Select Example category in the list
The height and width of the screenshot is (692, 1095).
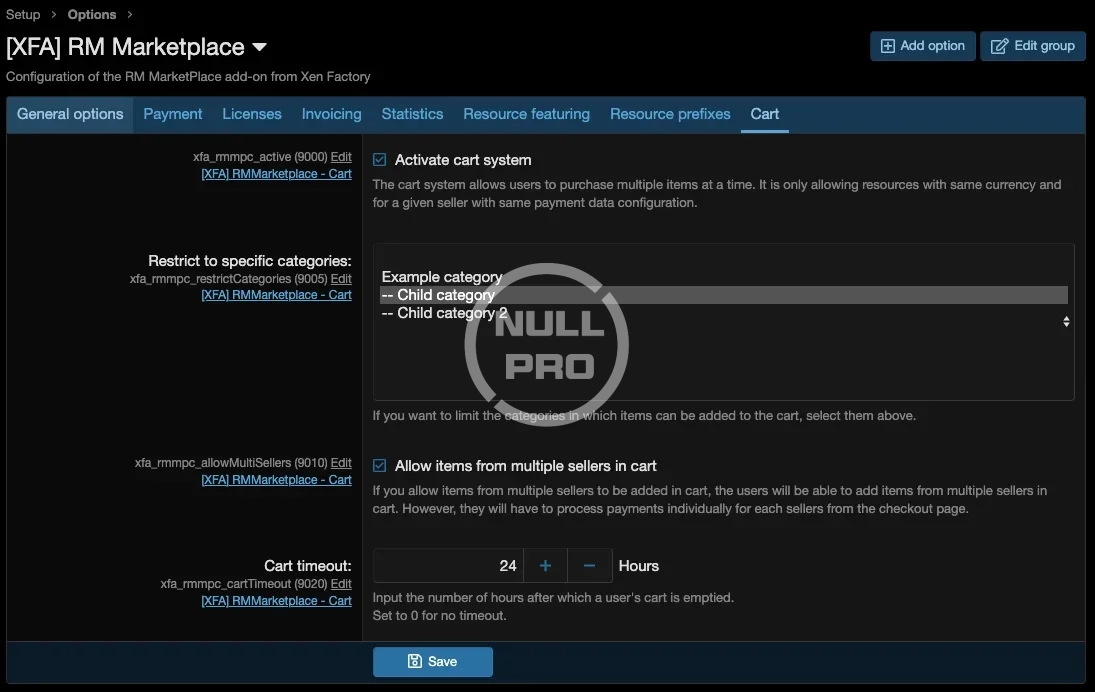click(441, 277)
